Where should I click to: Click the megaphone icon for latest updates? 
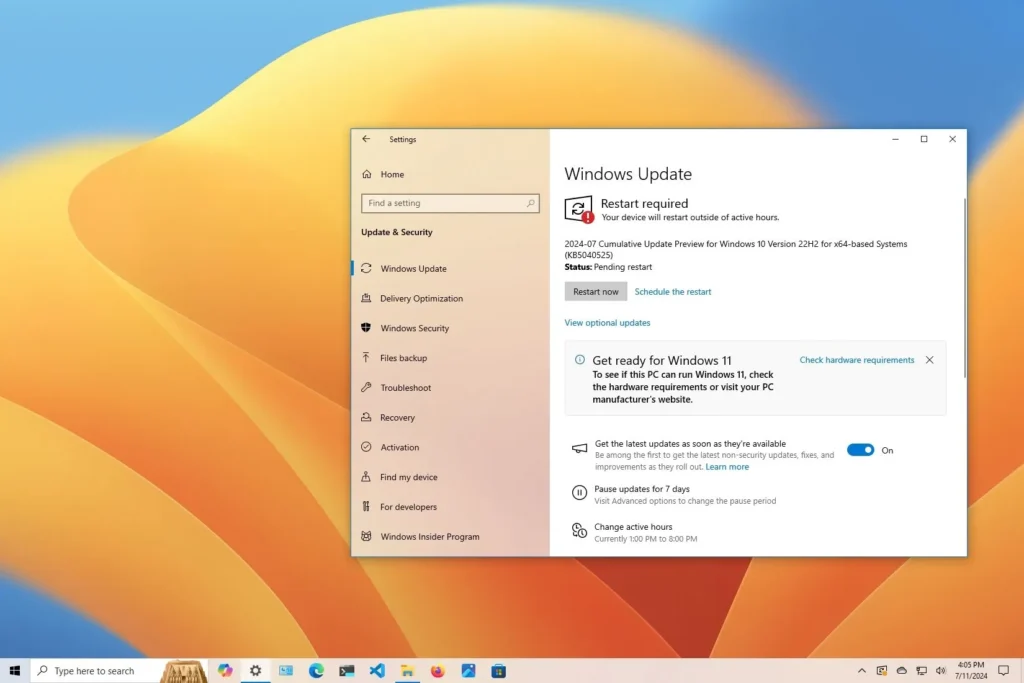click(x=579, y=449)
